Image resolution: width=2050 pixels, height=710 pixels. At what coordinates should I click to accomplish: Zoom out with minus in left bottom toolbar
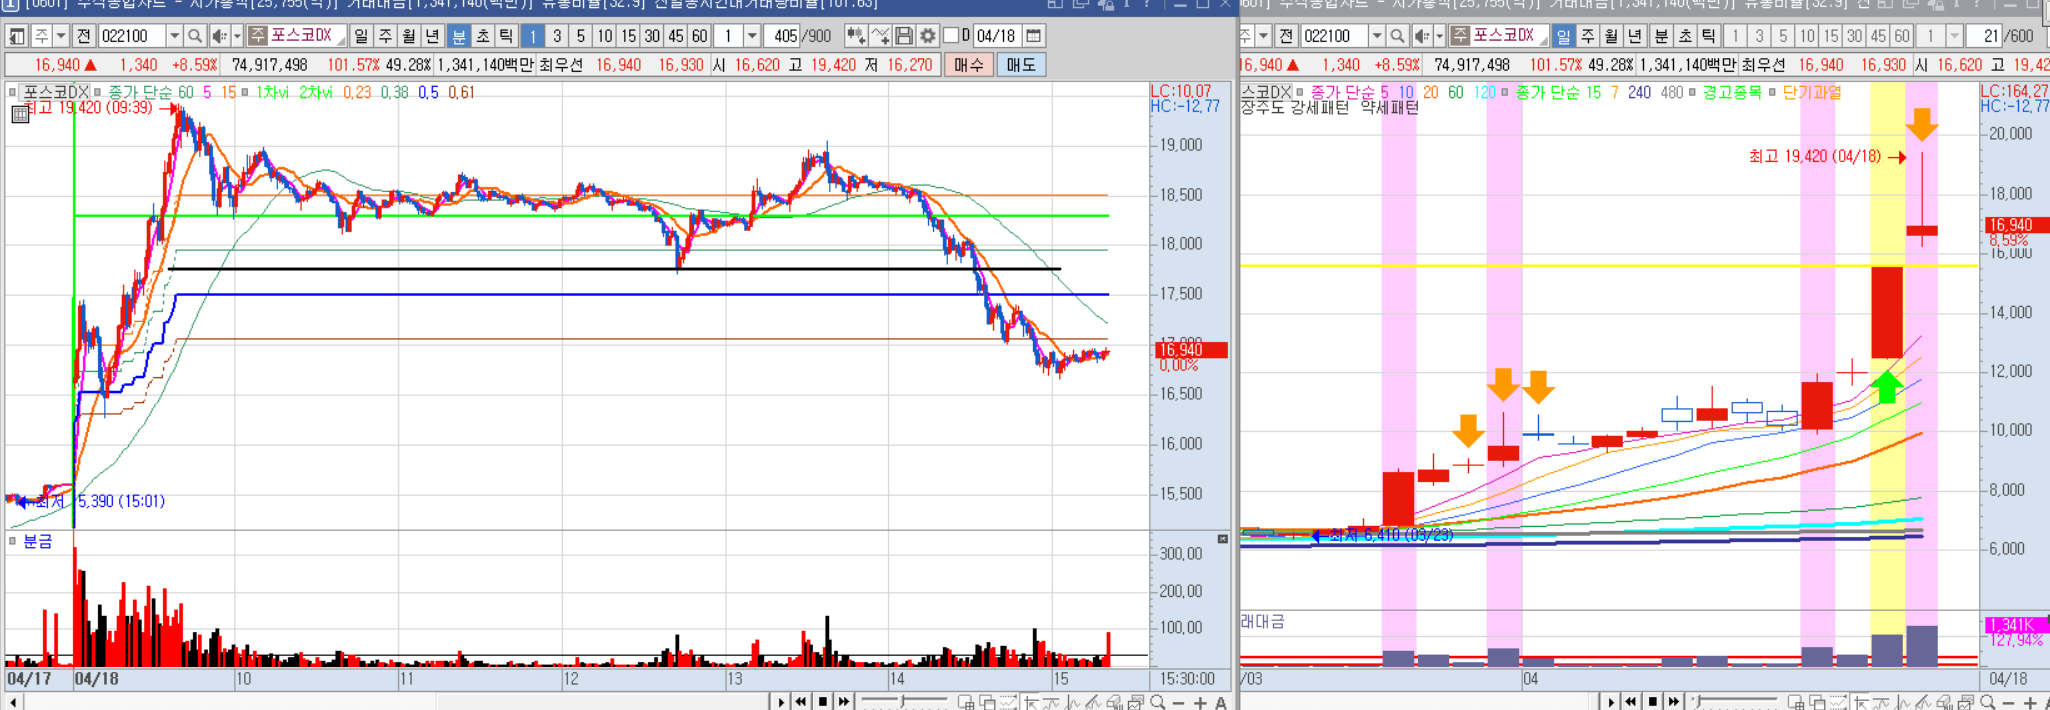(1179, 702)
